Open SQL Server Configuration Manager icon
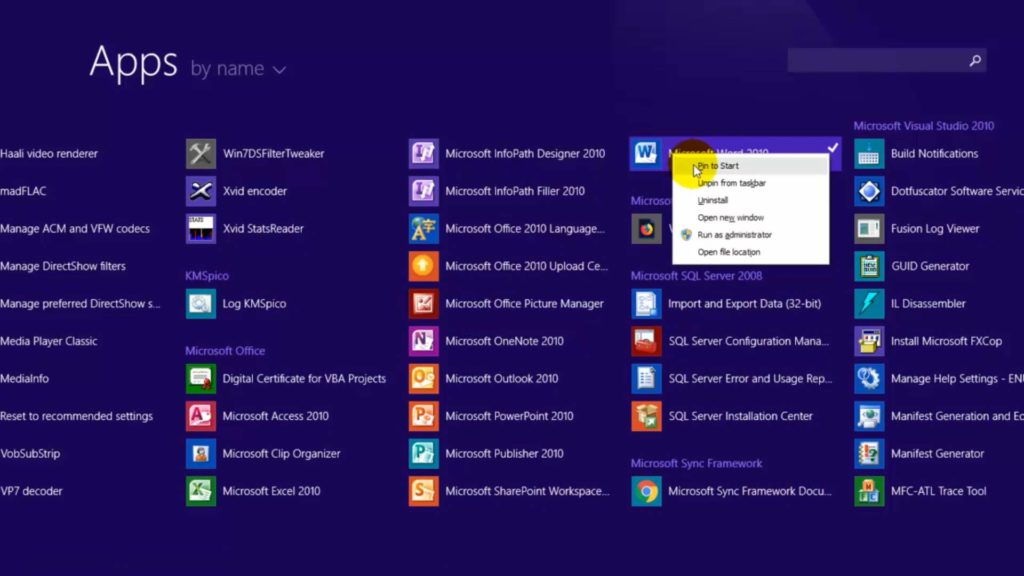This screenshot has width=1024, height=576. coord(647,341)
